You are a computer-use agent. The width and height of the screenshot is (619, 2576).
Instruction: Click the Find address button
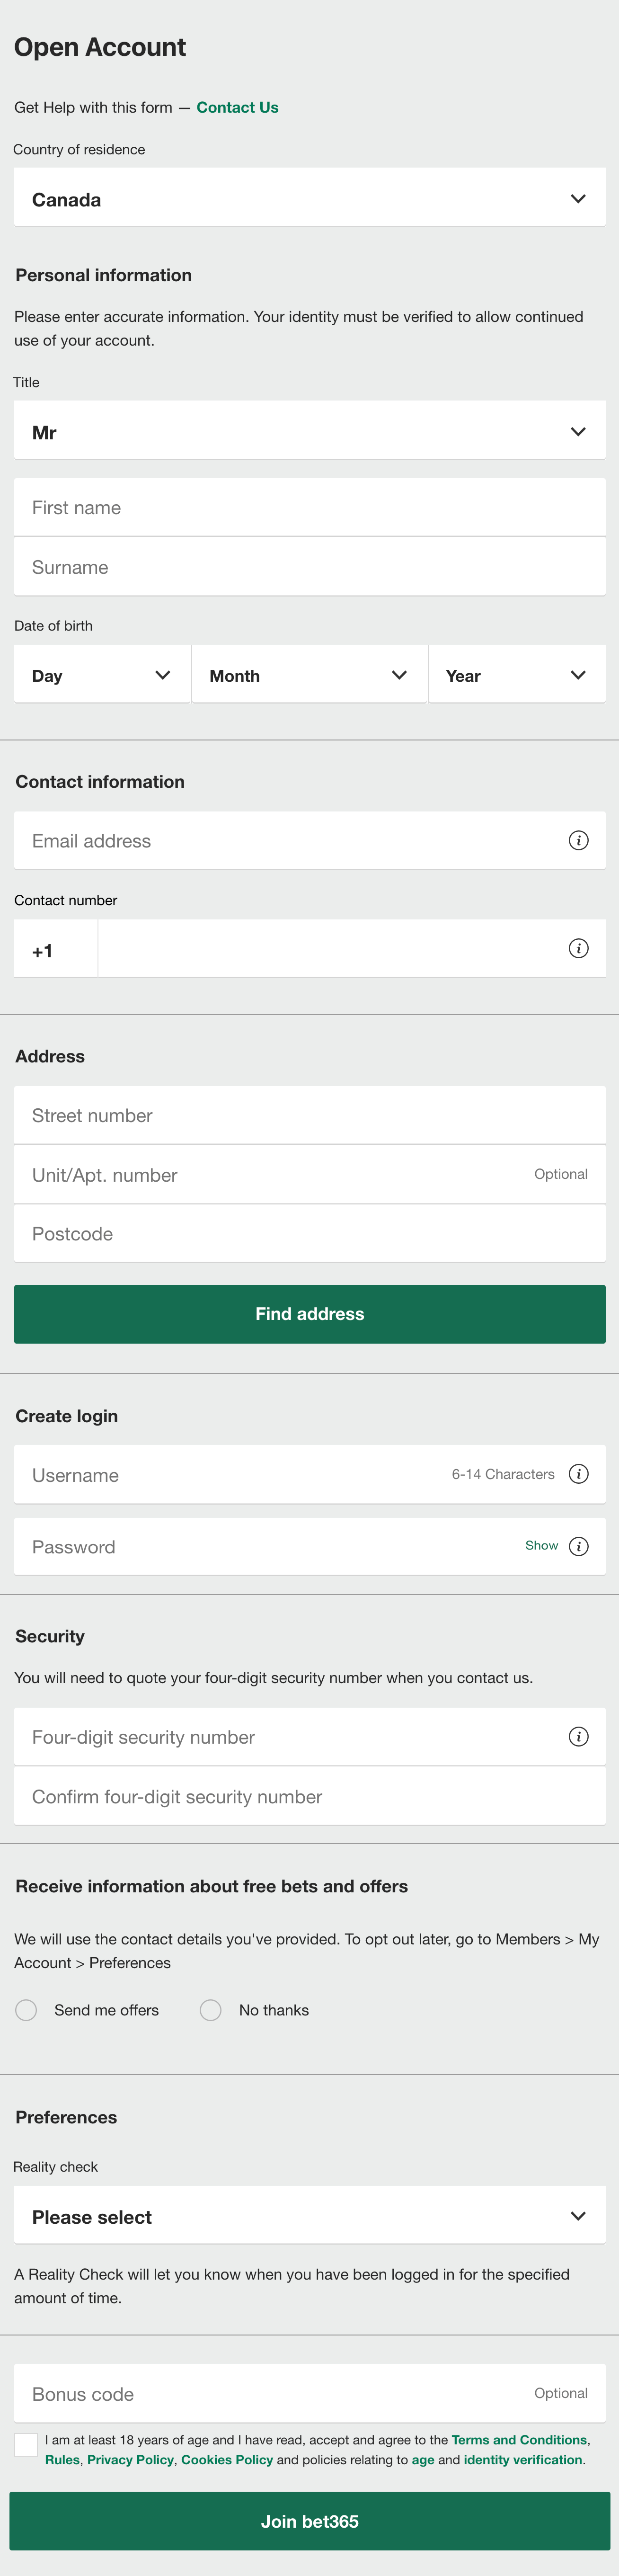coord(310,1314)
